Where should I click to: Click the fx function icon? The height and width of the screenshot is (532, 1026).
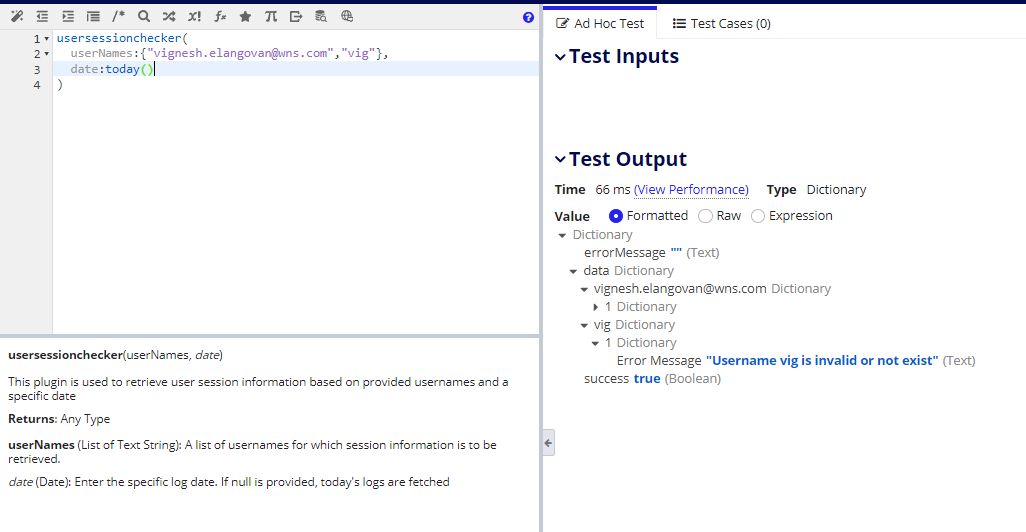pos(220,16)
